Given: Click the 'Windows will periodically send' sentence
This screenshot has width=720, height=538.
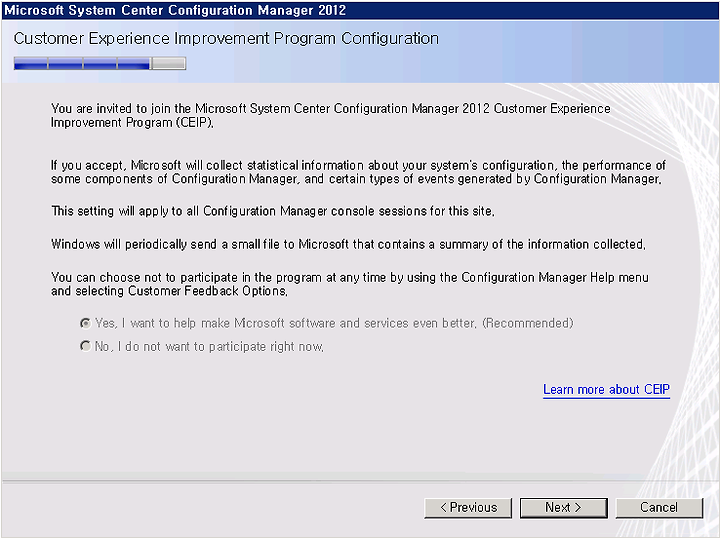Looking at the screenshot, I should pos(349,244).
